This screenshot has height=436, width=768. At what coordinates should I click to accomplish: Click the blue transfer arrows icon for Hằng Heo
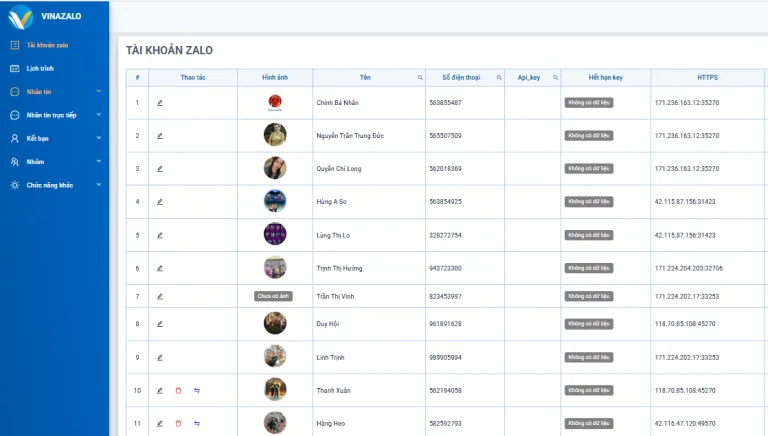tap(196, 423)
